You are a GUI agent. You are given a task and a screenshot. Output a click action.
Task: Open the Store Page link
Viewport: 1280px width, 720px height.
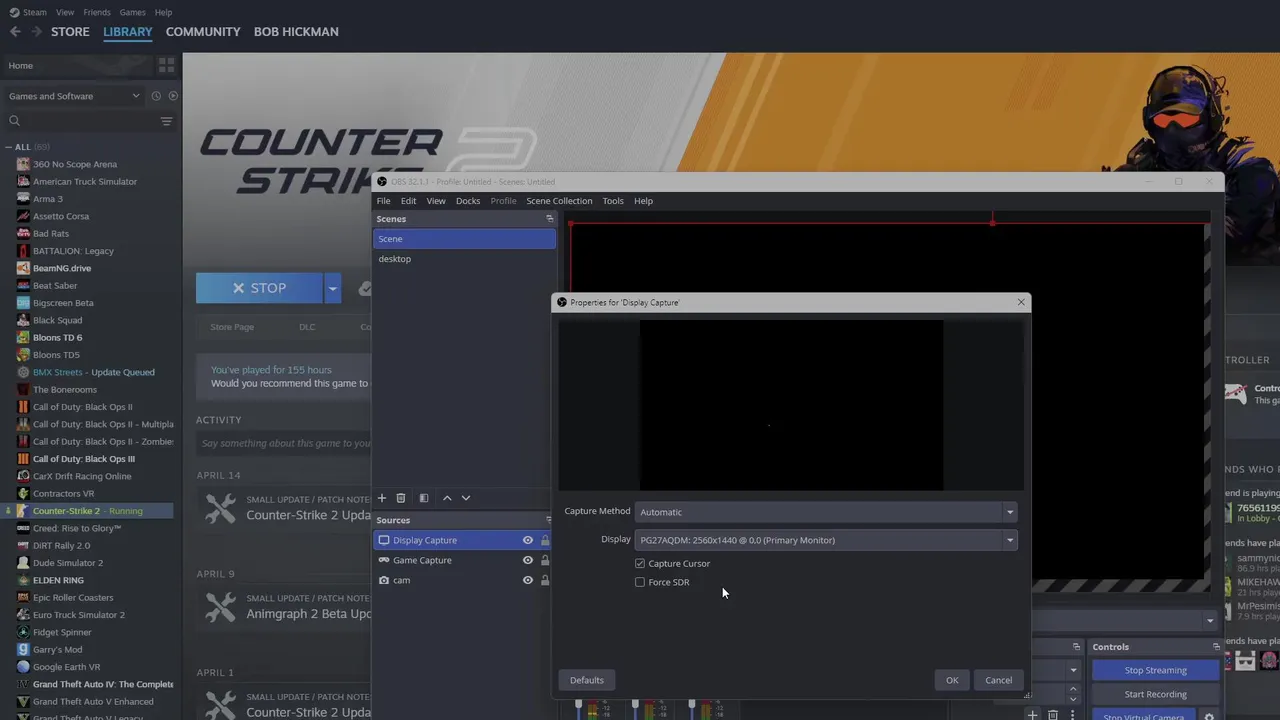pos(232,327)
